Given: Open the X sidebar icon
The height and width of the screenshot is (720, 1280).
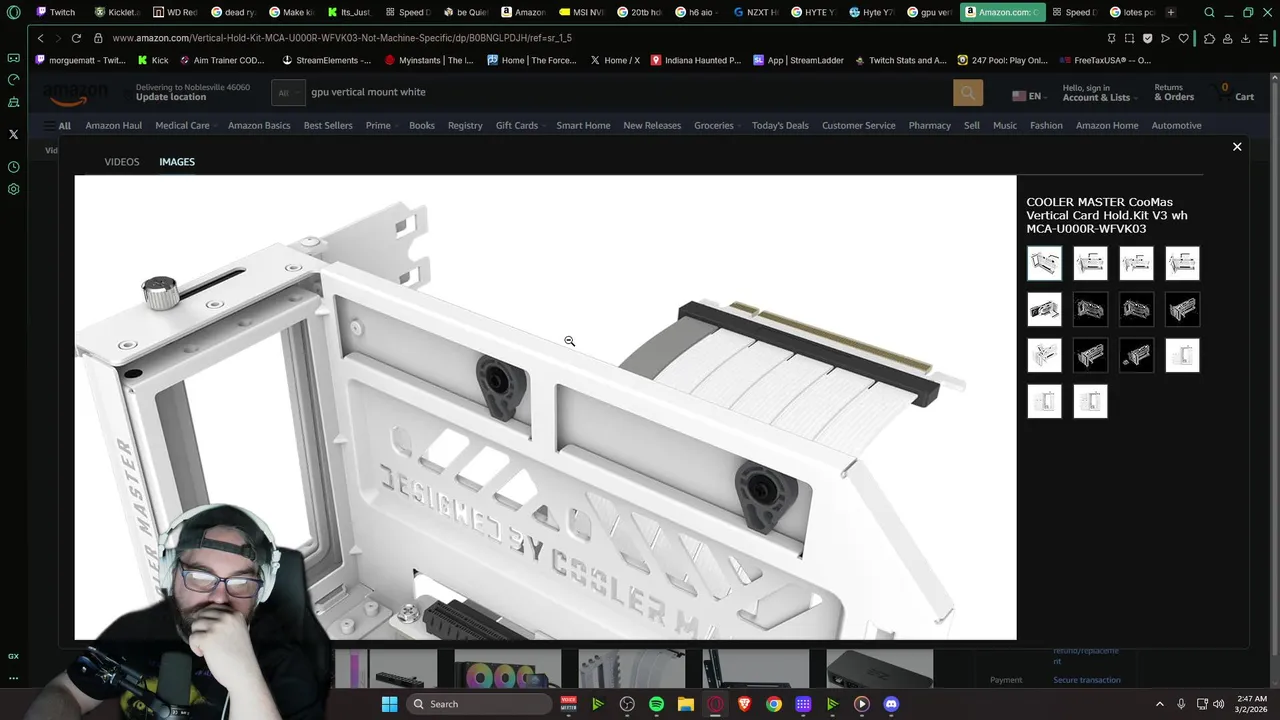Looking at the screenshot, I should [x=13, y=134].
